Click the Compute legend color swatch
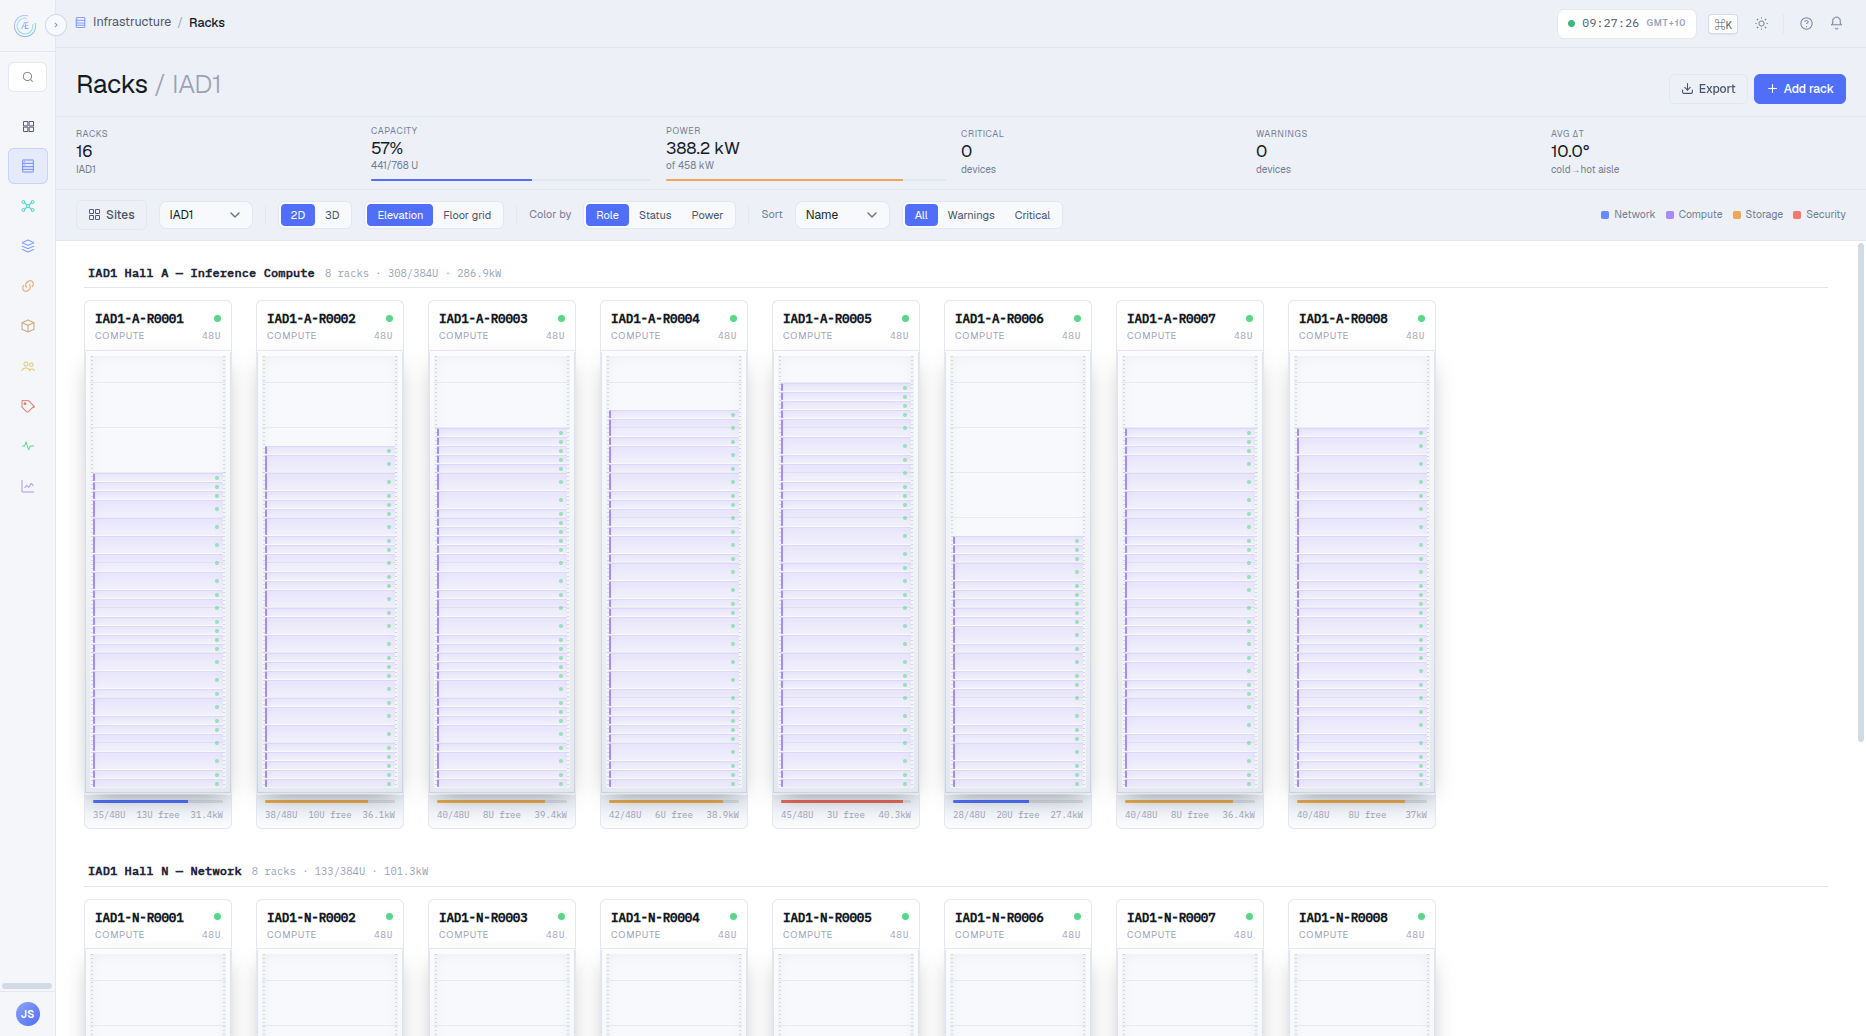Screen dimensions: 1866x1036 1670,215
